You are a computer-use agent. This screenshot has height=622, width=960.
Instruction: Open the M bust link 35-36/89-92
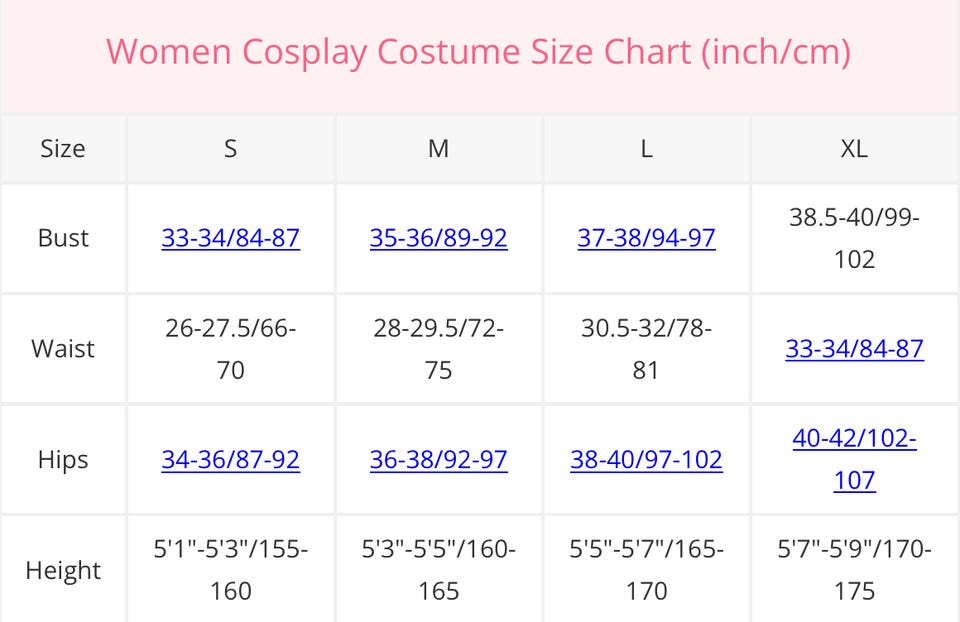438,238
